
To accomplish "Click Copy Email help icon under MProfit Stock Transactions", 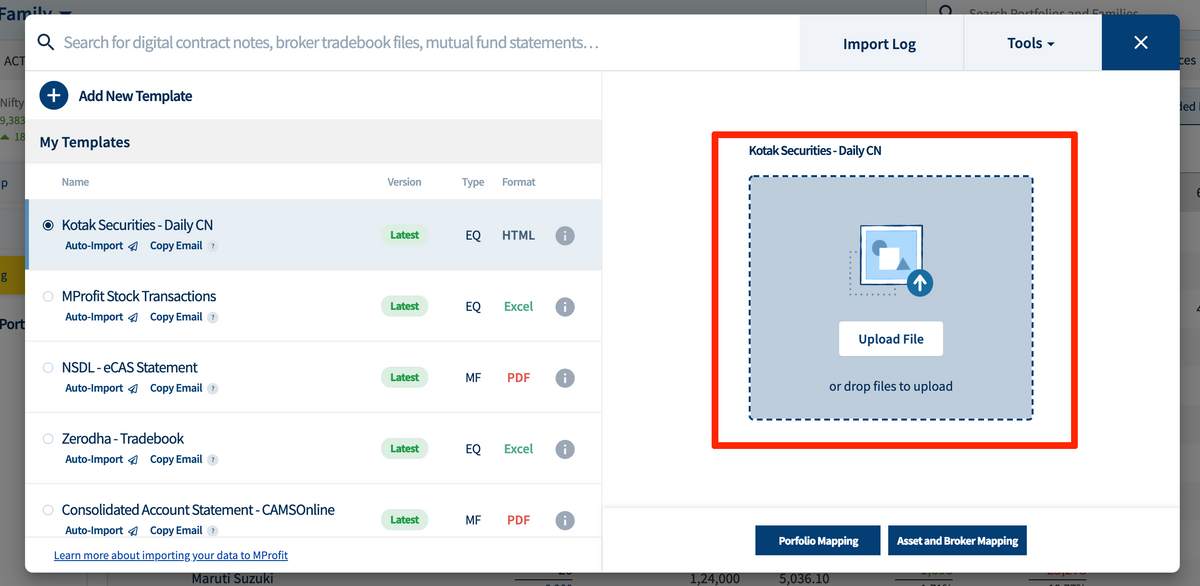I will [212, 317].
